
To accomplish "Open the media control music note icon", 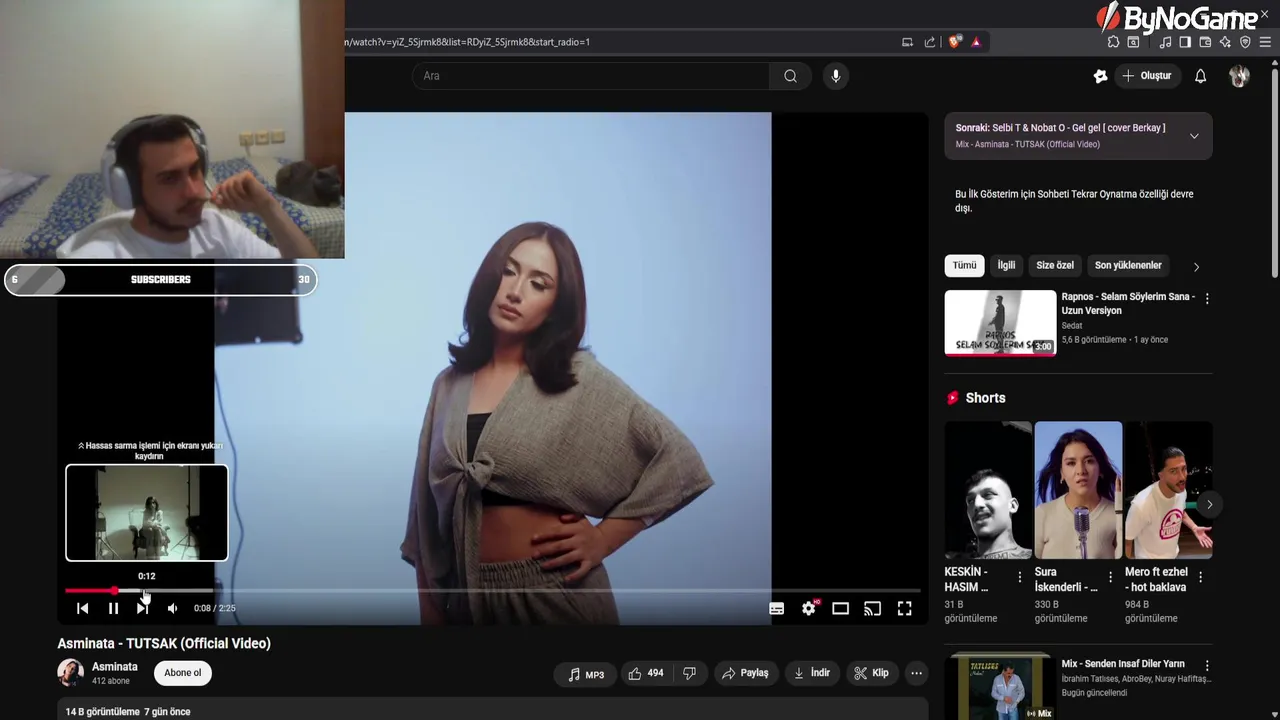I will (x=1165, y=42).
